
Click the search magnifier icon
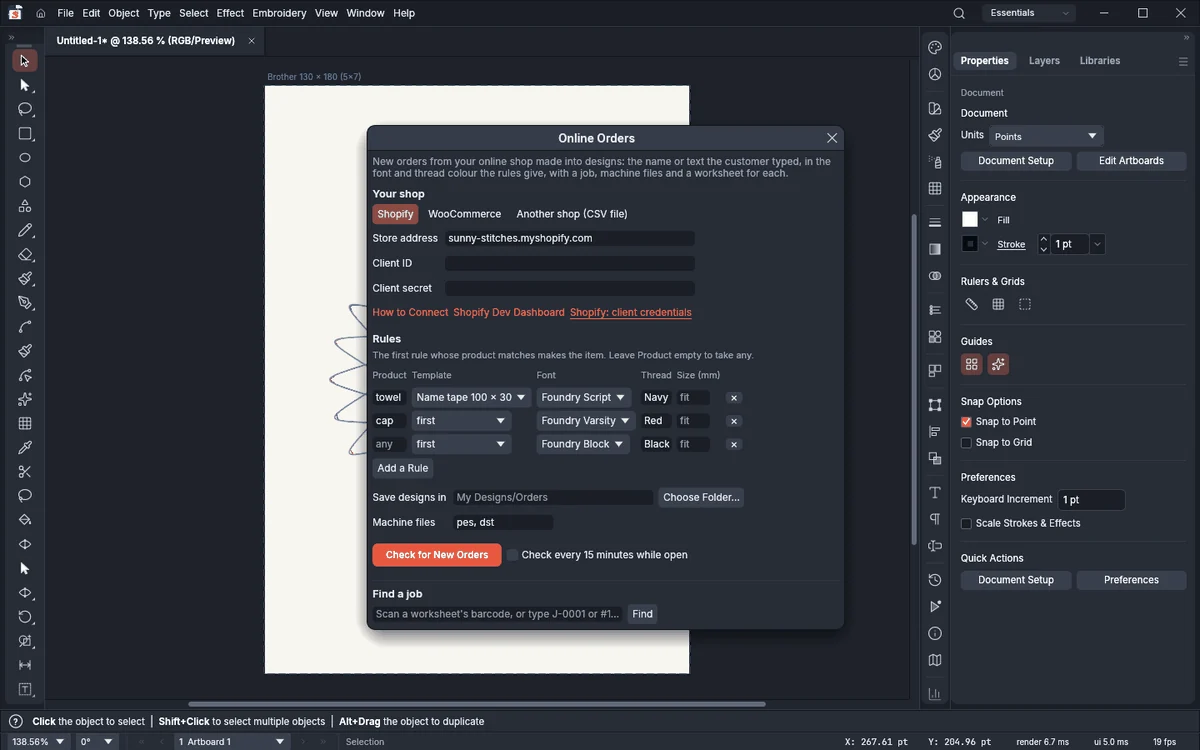pyautogui.click(x=959, y=13)
